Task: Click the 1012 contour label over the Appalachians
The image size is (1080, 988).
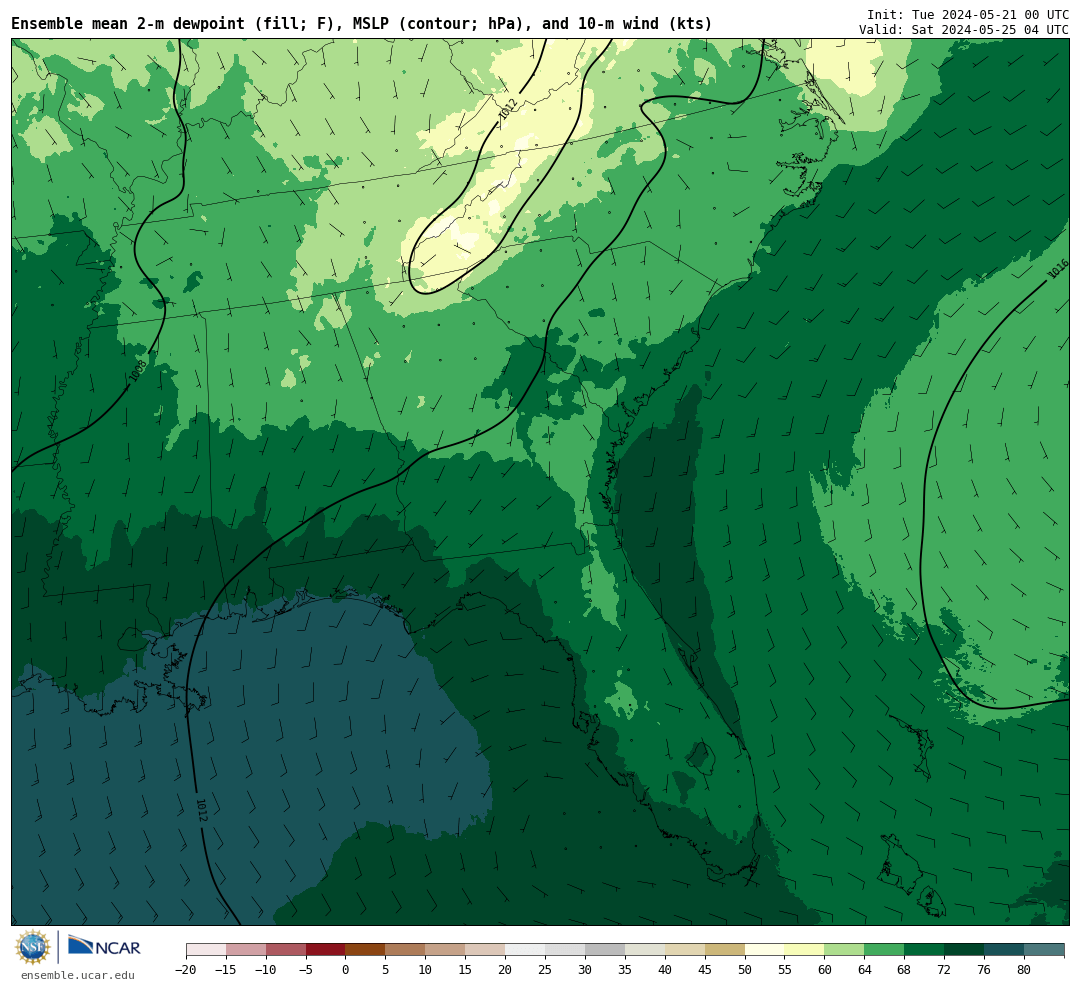Action: [508, 109]
